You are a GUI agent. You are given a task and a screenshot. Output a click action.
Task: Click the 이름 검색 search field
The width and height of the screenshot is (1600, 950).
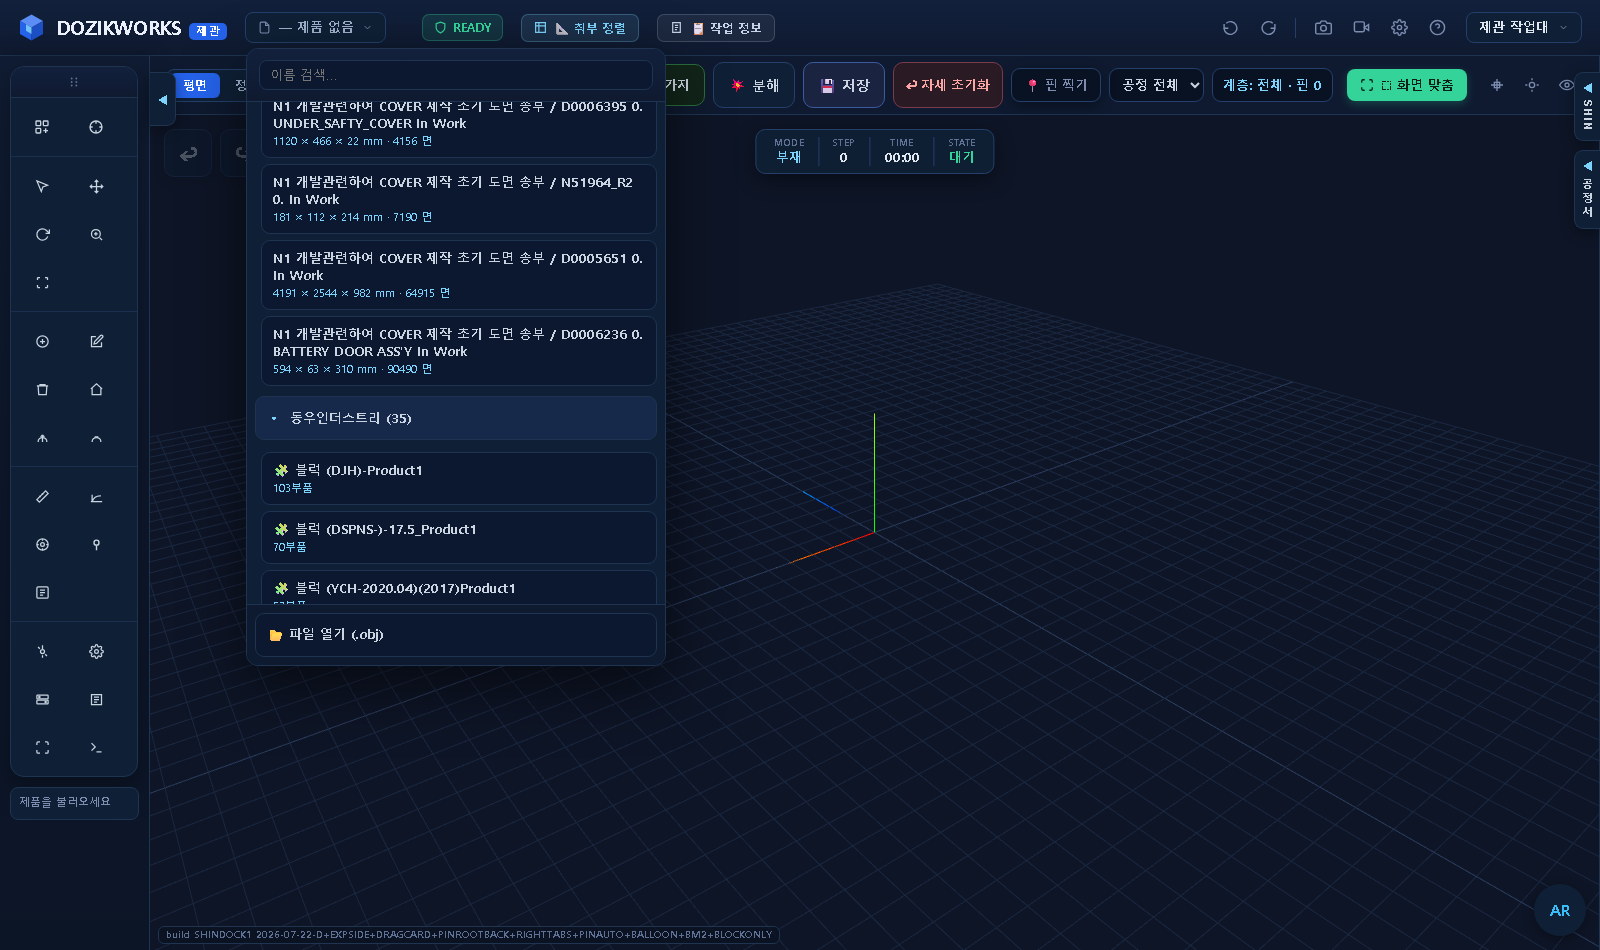tap(456, 75)
